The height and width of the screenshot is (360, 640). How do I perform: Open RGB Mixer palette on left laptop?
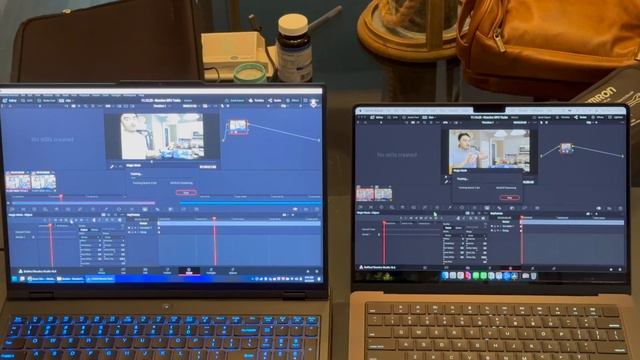point(56,209)
